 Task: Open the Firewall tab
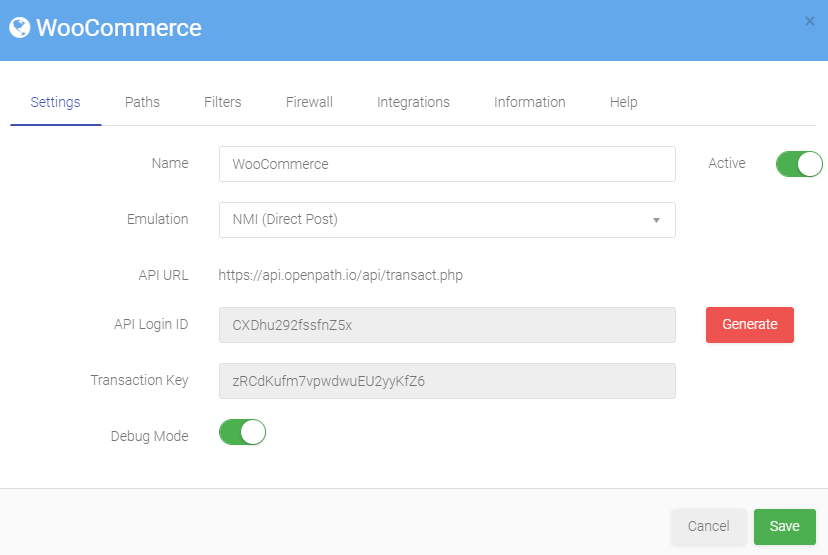(309, 102)
